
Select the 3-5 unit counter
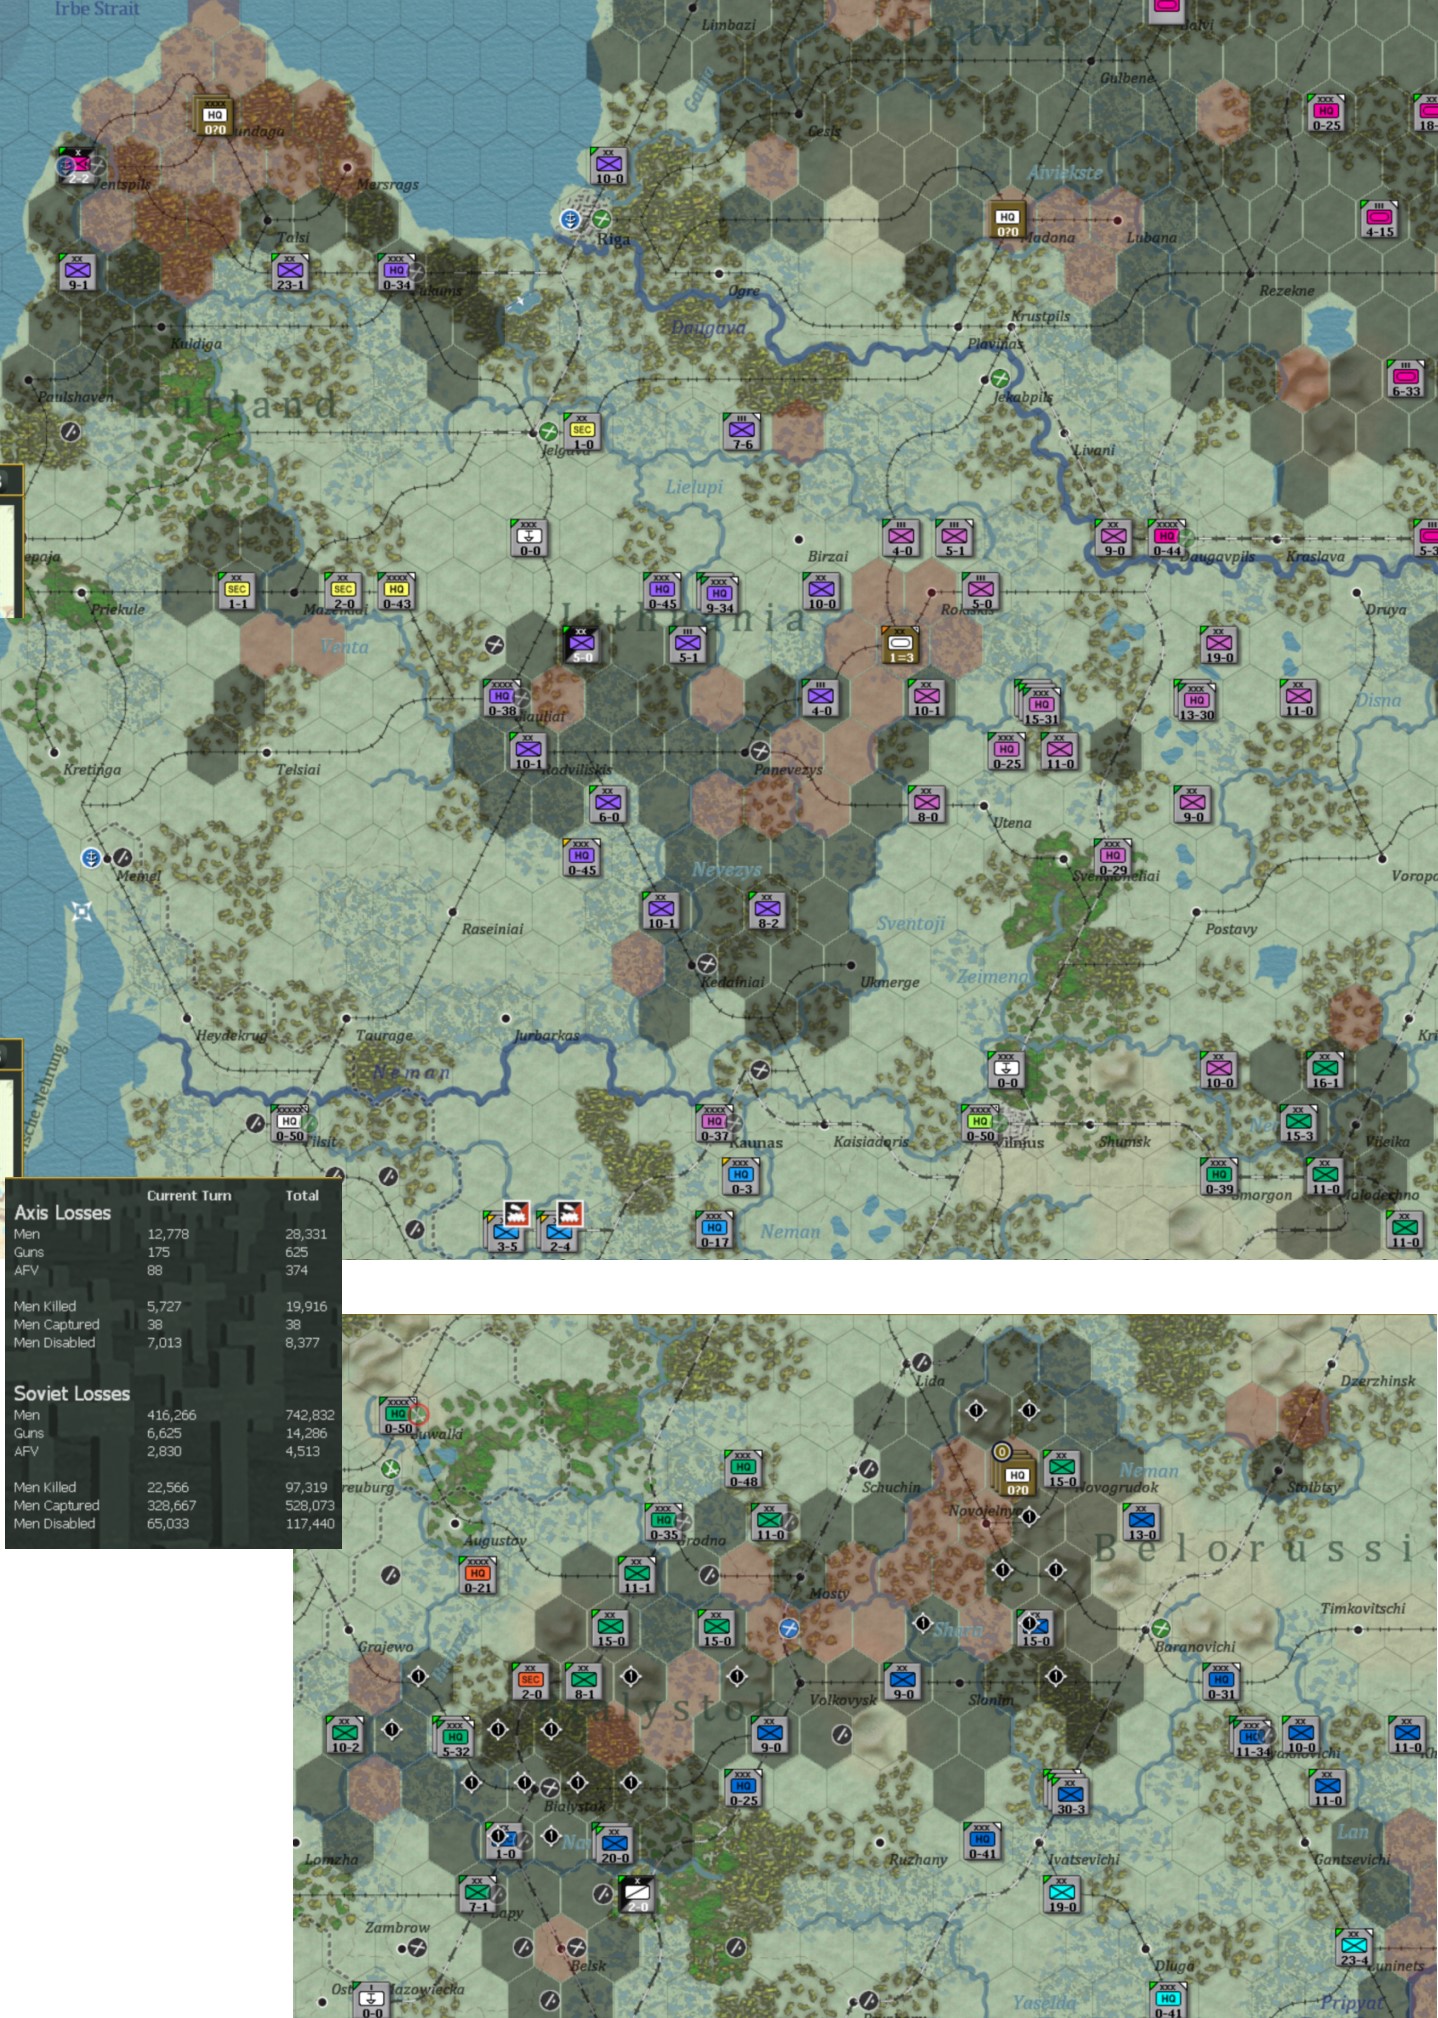tap(507, 1232)
